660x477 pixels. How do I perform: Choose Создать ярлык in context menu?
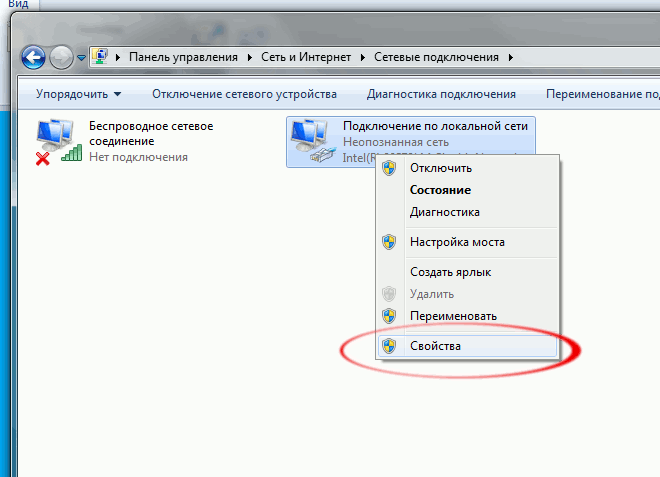[467, 272]
